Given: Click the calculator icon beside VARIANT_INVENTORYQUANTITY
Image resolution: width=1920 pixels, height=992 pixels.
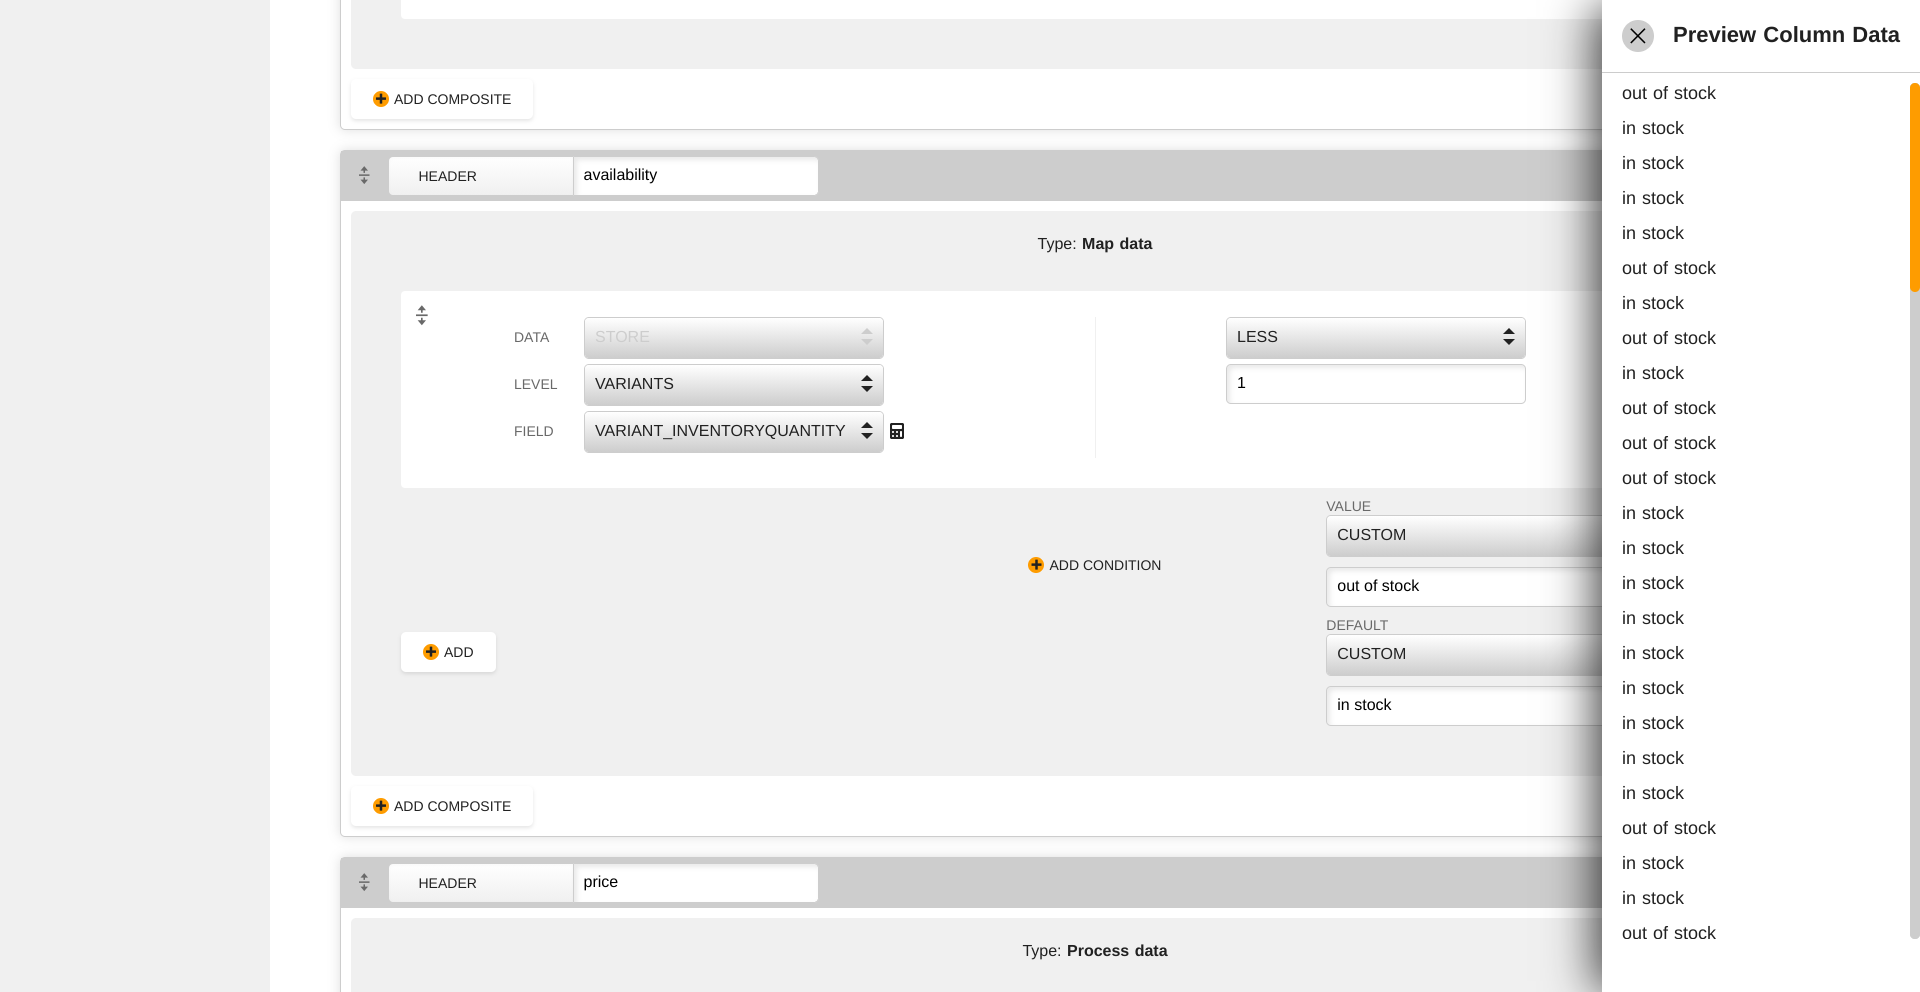Looking at the screenshot, I should point(897,431).
